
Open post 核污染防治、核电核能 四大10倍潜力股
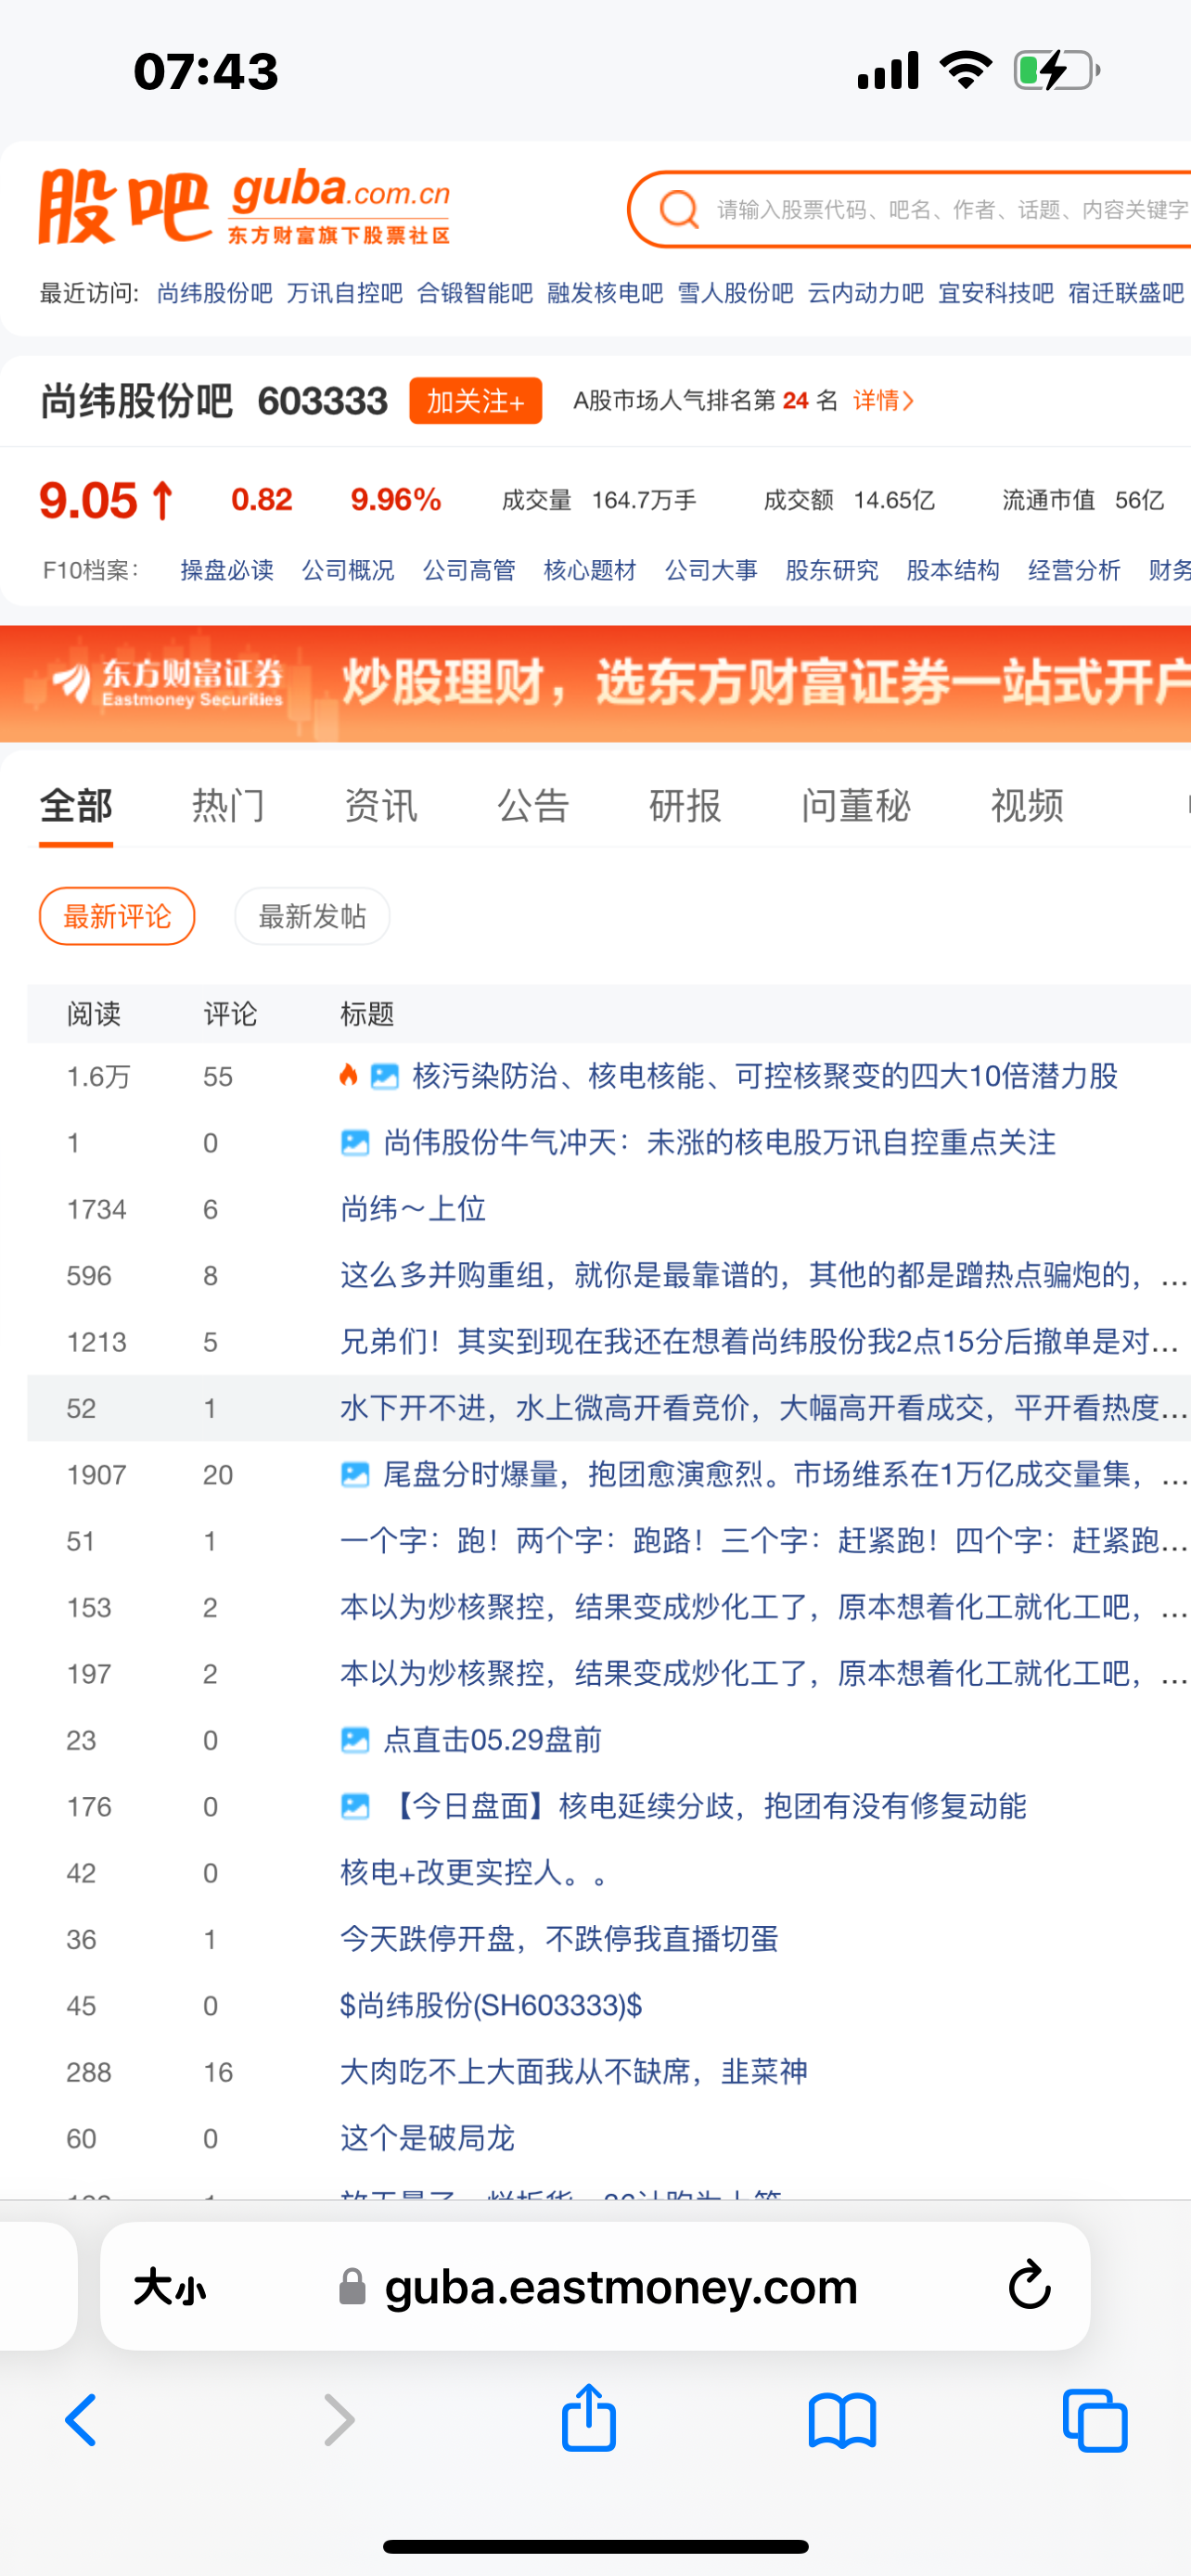(x=765, y=1076)
